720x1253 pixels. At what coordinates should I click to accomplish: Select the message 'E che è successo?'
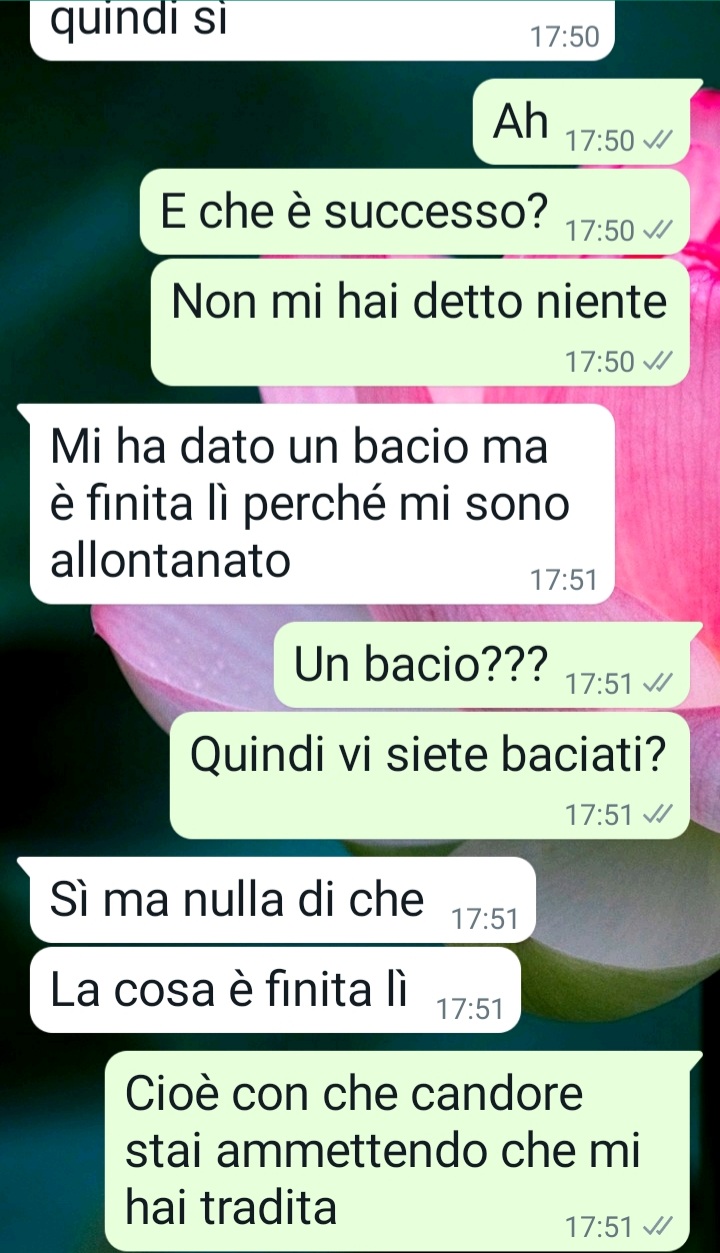tap(416, 213)
